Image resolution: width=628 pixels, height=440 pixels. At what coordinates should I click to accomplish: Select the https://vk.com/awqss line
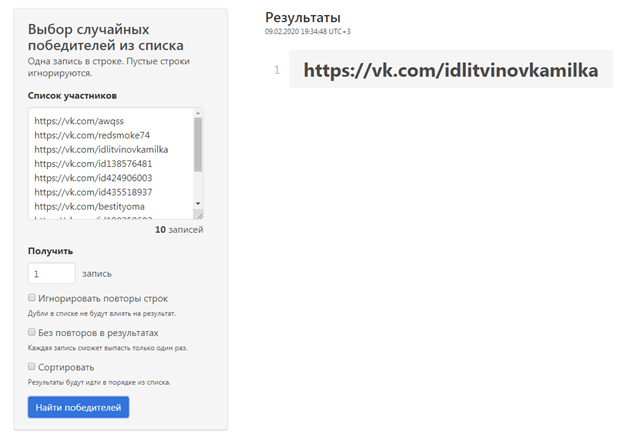click(79, 121)
